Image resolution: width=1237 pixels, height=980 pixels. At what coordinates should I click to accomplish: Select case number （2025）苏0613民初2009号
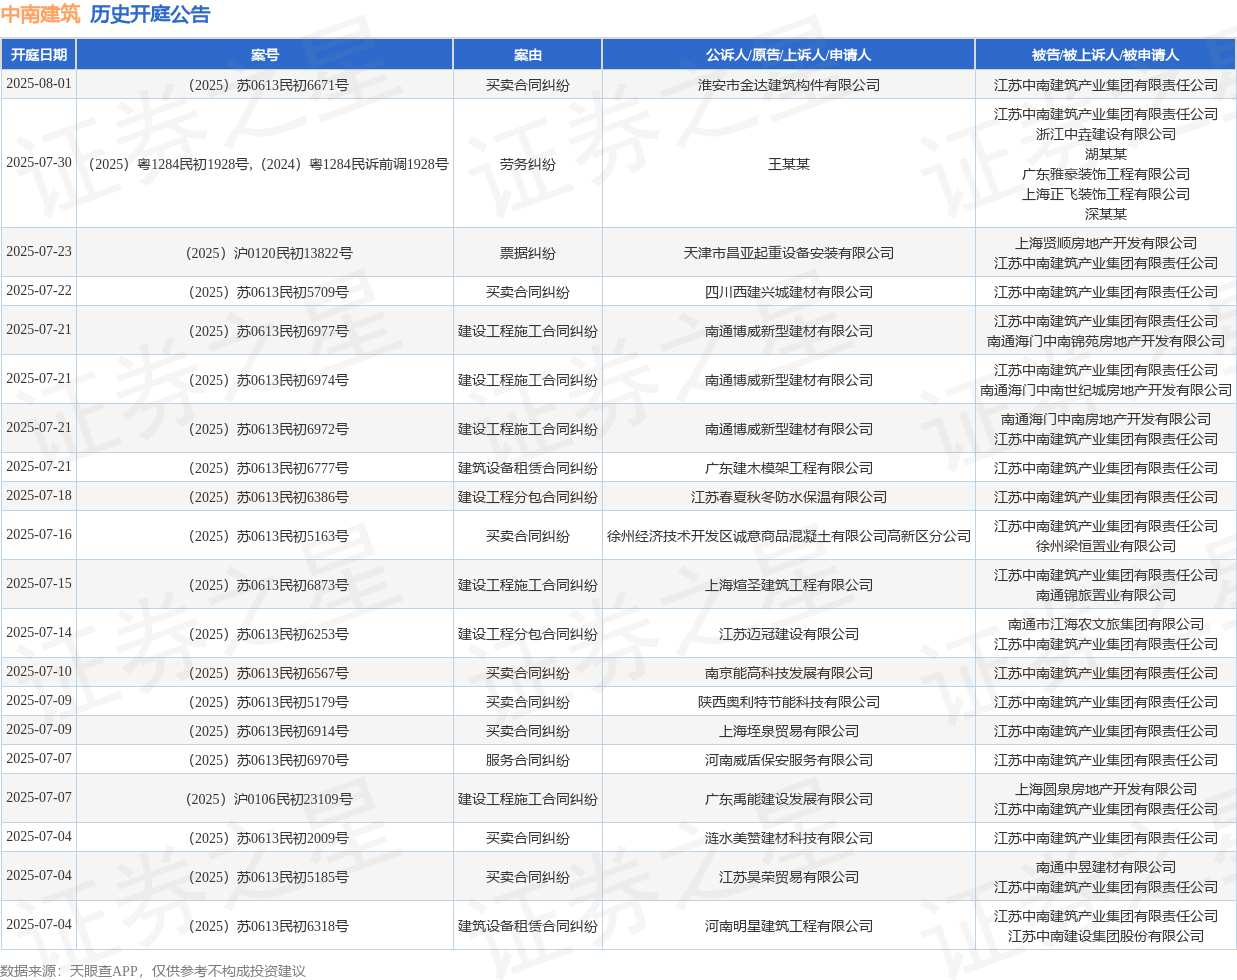pos(265,838)
